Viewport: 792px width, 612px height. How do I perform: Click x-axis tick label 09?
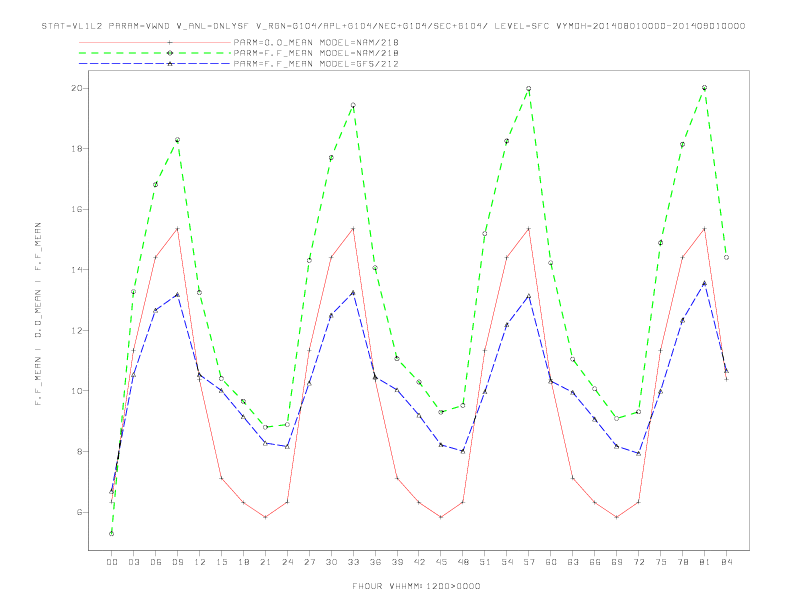[x=177, y=562]
